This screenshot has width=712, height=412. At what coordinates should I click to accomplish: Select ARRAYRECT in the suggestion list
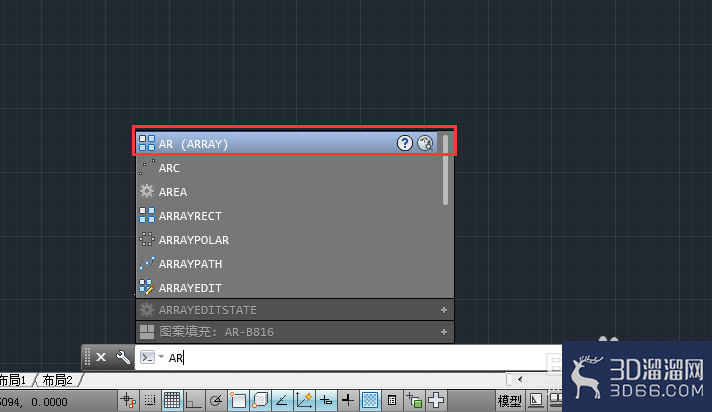click(287, 216)
